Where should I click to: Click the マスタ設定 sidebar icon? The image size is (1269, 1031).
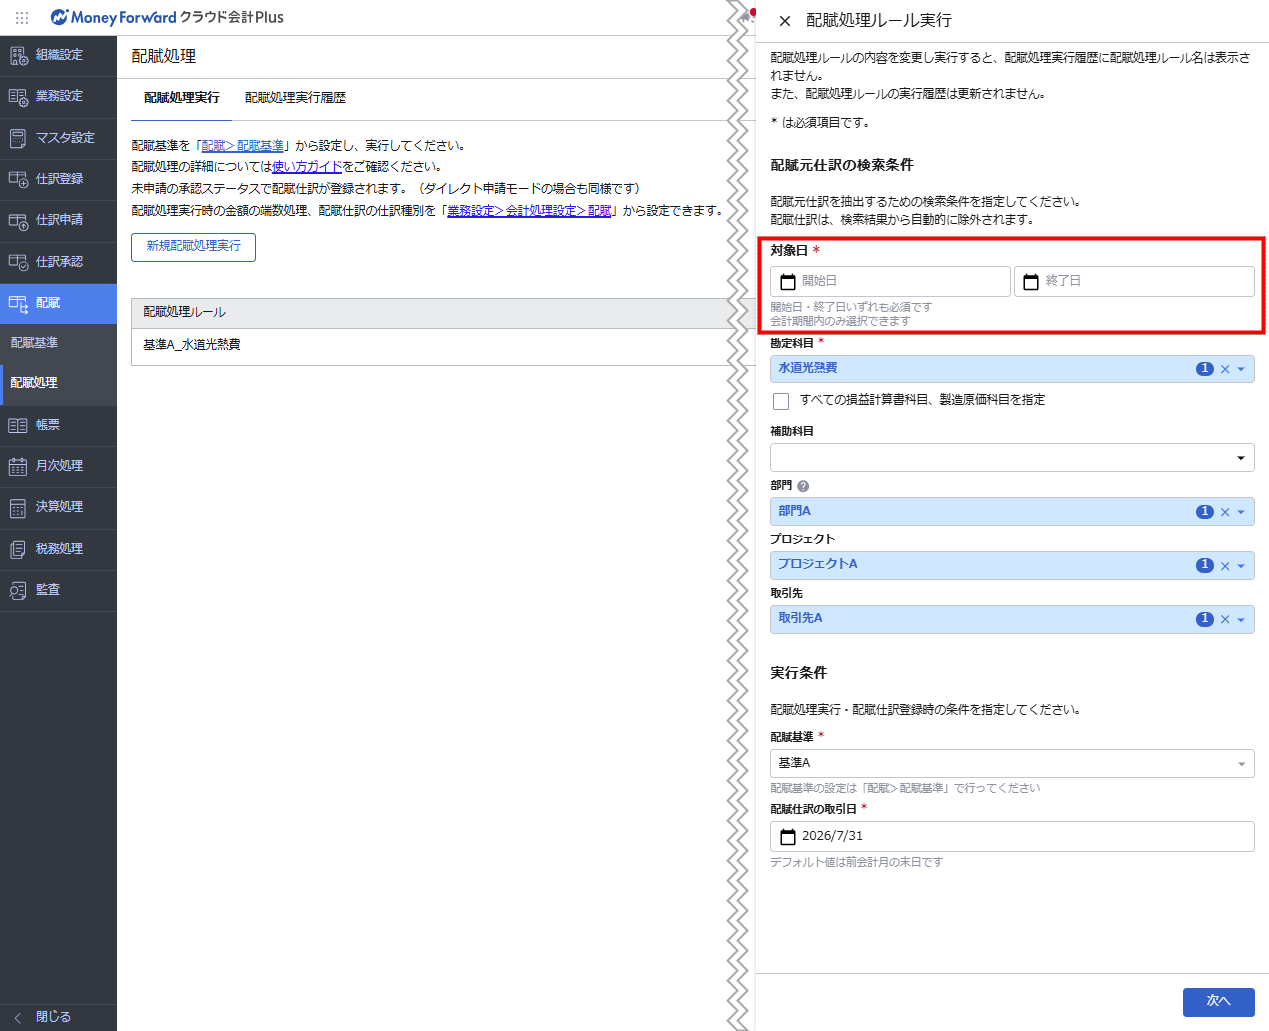tap(18, 138)
